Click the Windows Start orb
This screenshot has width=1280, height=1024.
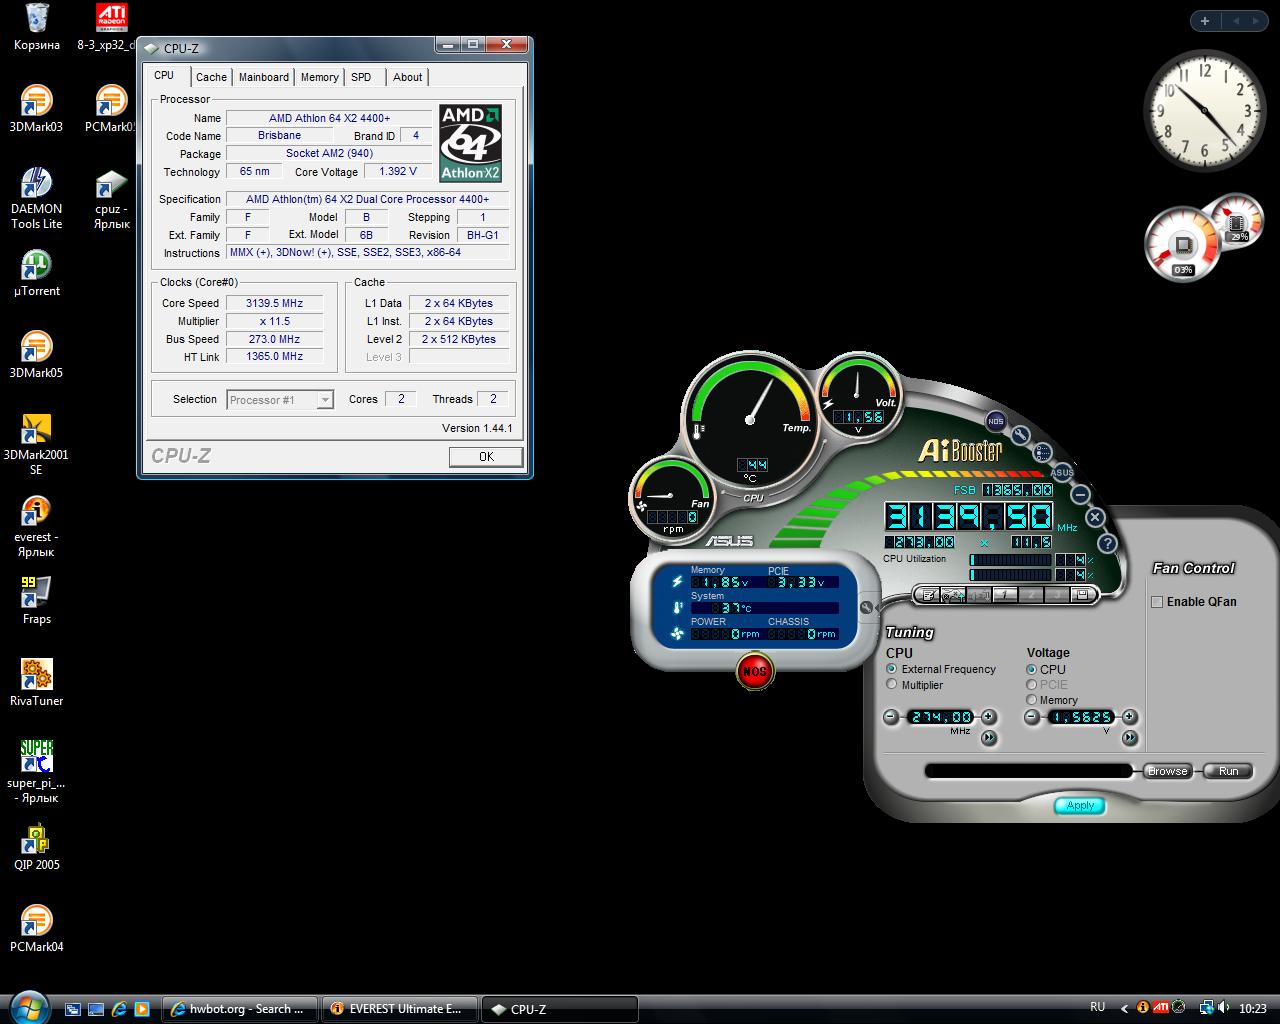[28, 1006]
